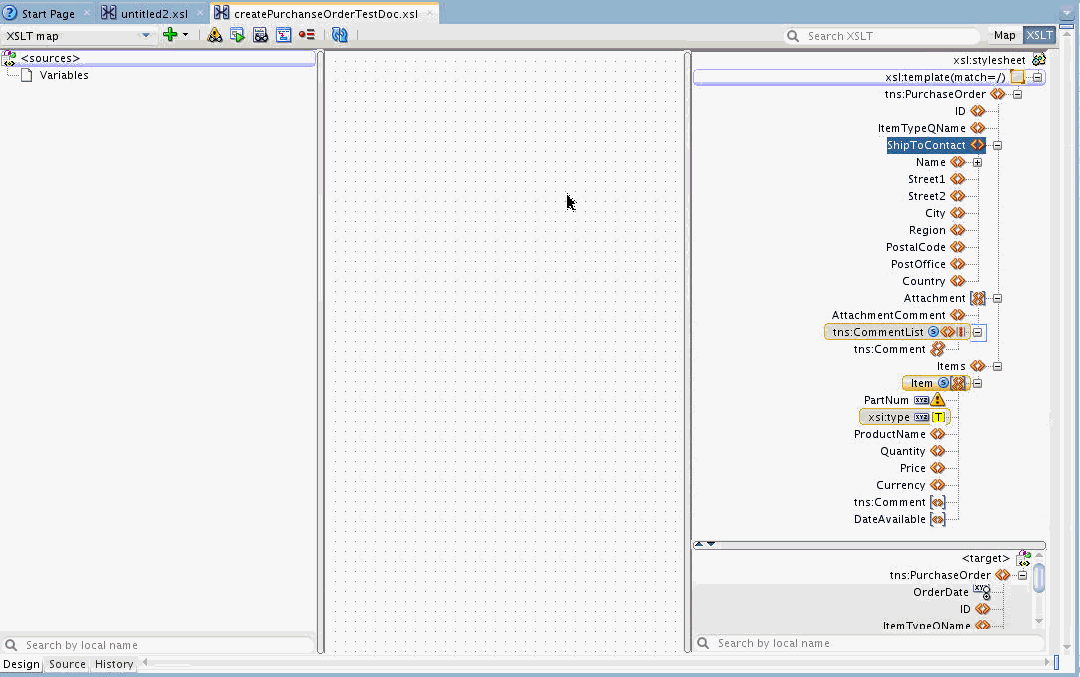Switch to the Source tab
This screenshot has width=1080, height=677.
[67, 664]
